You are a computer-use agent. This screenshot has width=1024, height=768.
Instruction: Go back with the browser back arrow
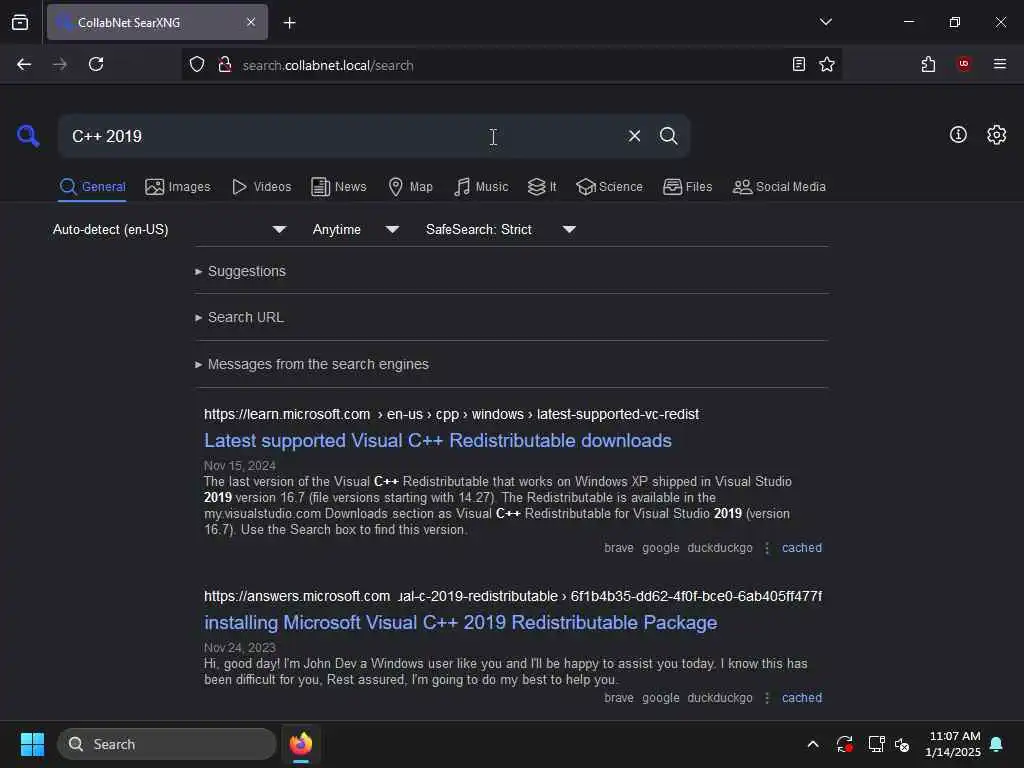tap(24, 64)
